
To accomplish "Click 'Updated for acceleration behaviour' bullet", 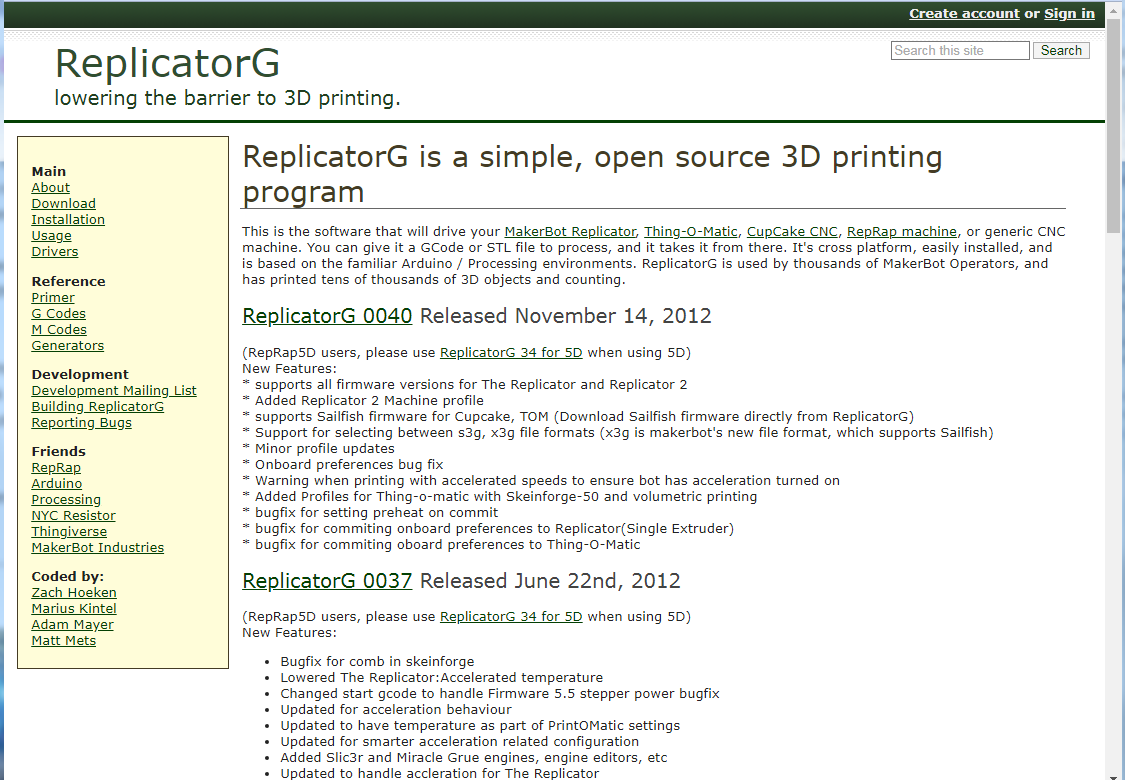I will point(396,710).
